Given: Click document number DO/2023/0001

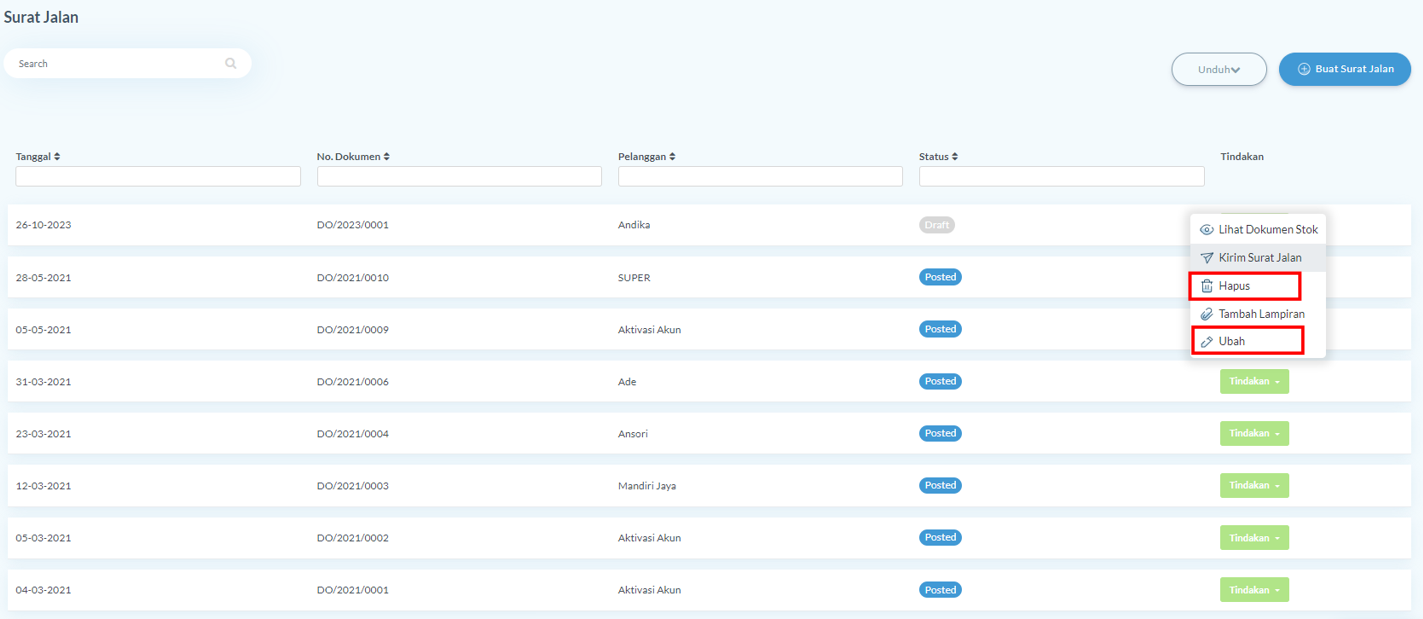Looking at the screenshot, I should [x=353, y=225].
